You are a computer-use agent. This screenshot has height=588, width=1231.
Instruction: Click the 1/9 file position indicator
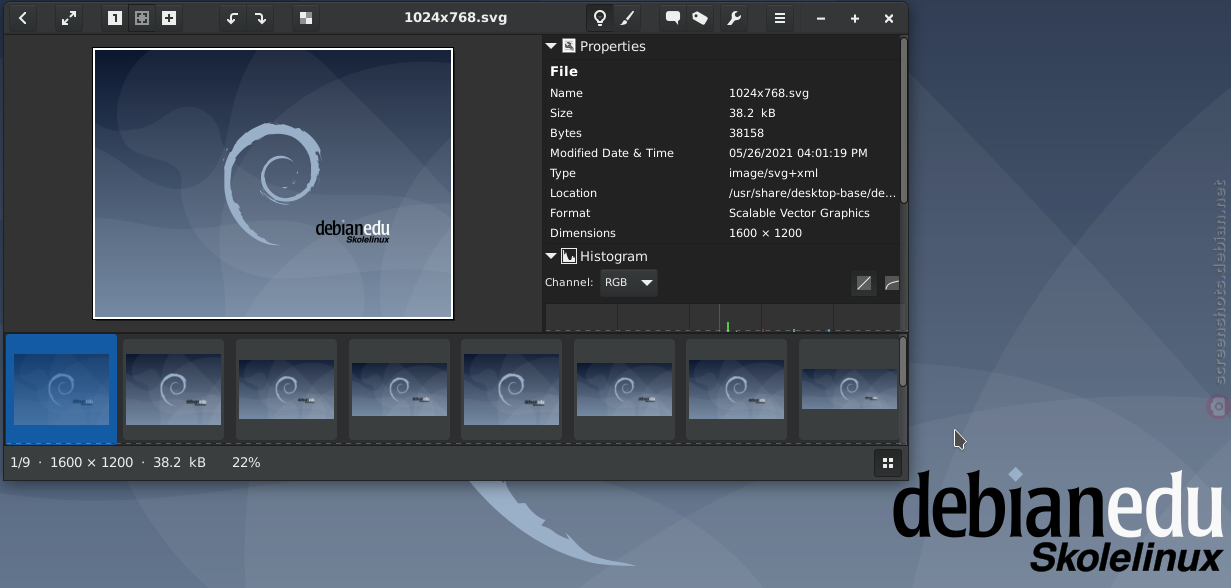20,463
